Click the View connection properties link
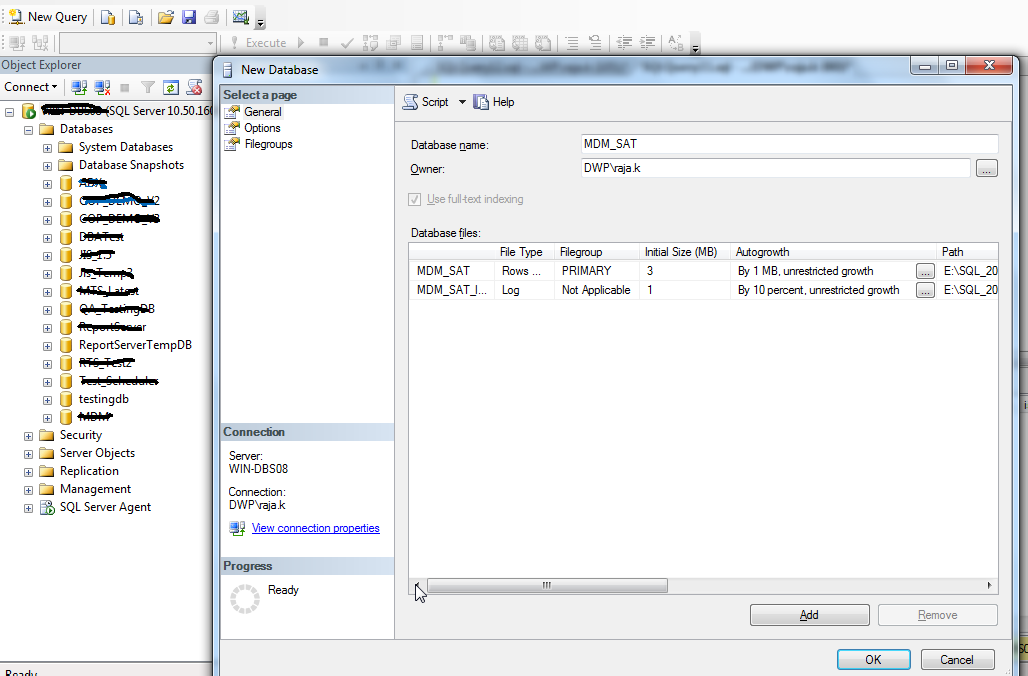Image resolution: width=1028 pixels, height=676 pixels. pyautogui.click(x=316, y=527)
